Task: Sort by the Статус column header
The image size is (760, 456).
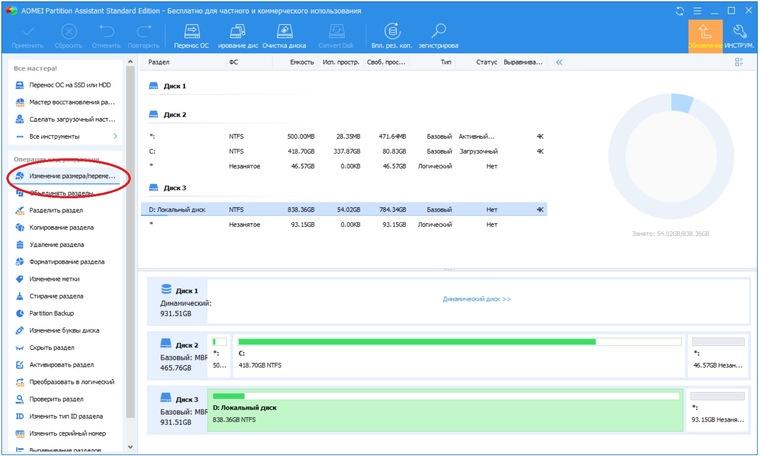Action: [x=487, y=62]
